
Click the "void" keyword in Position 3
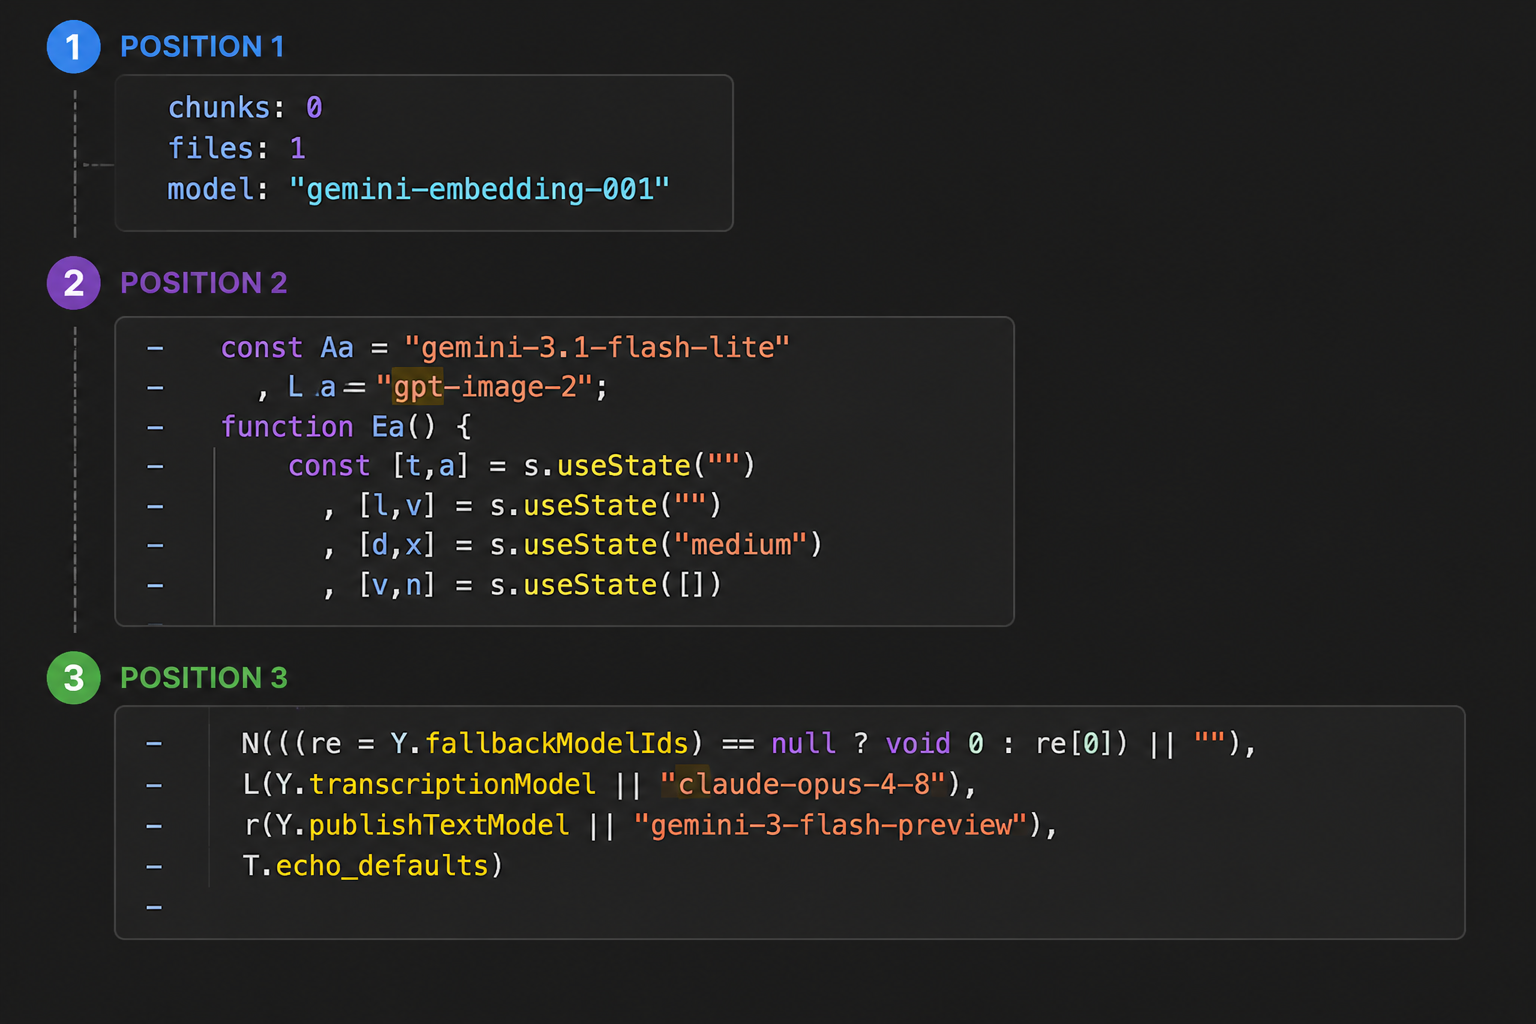point(918,743)
